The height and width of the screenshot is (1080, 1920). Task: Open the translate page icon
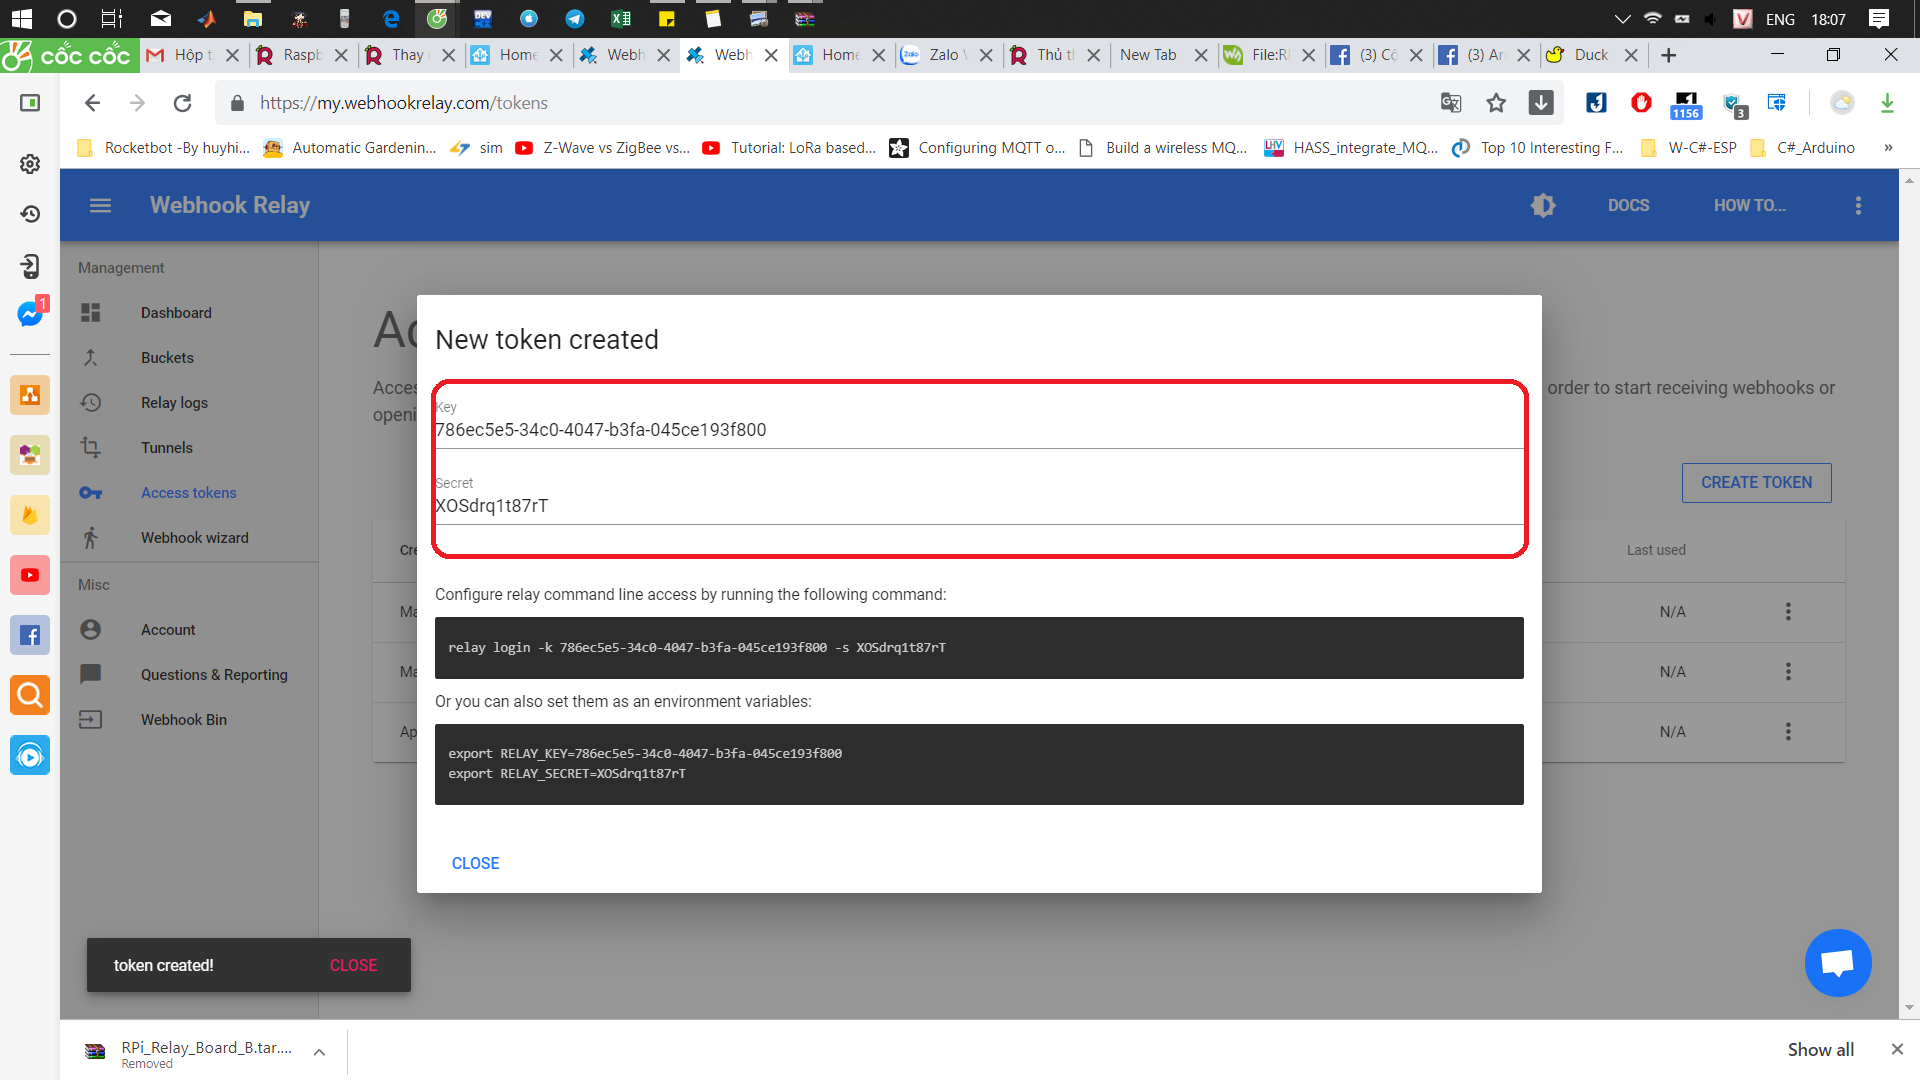point(1451,103)
